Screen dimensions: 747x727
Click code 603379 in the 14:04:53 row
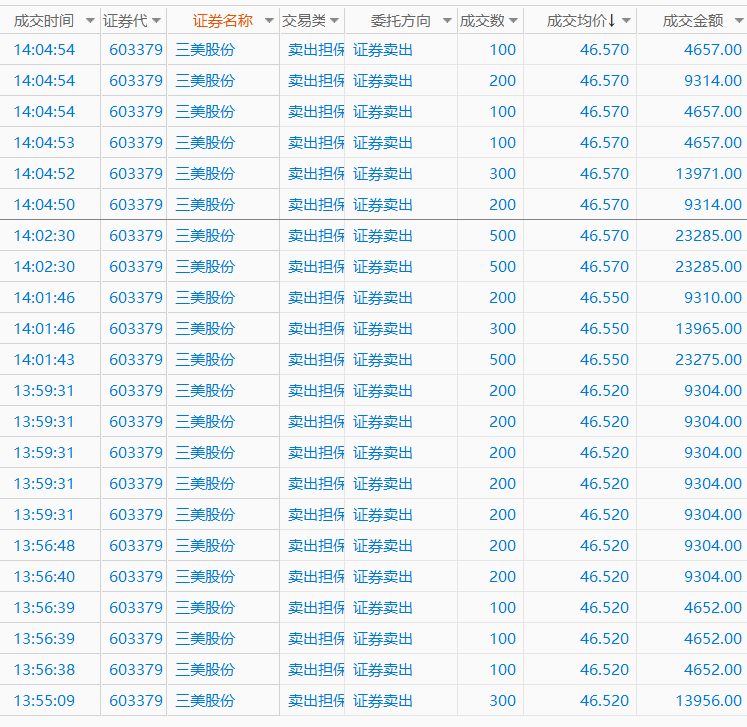coord(136,142)
